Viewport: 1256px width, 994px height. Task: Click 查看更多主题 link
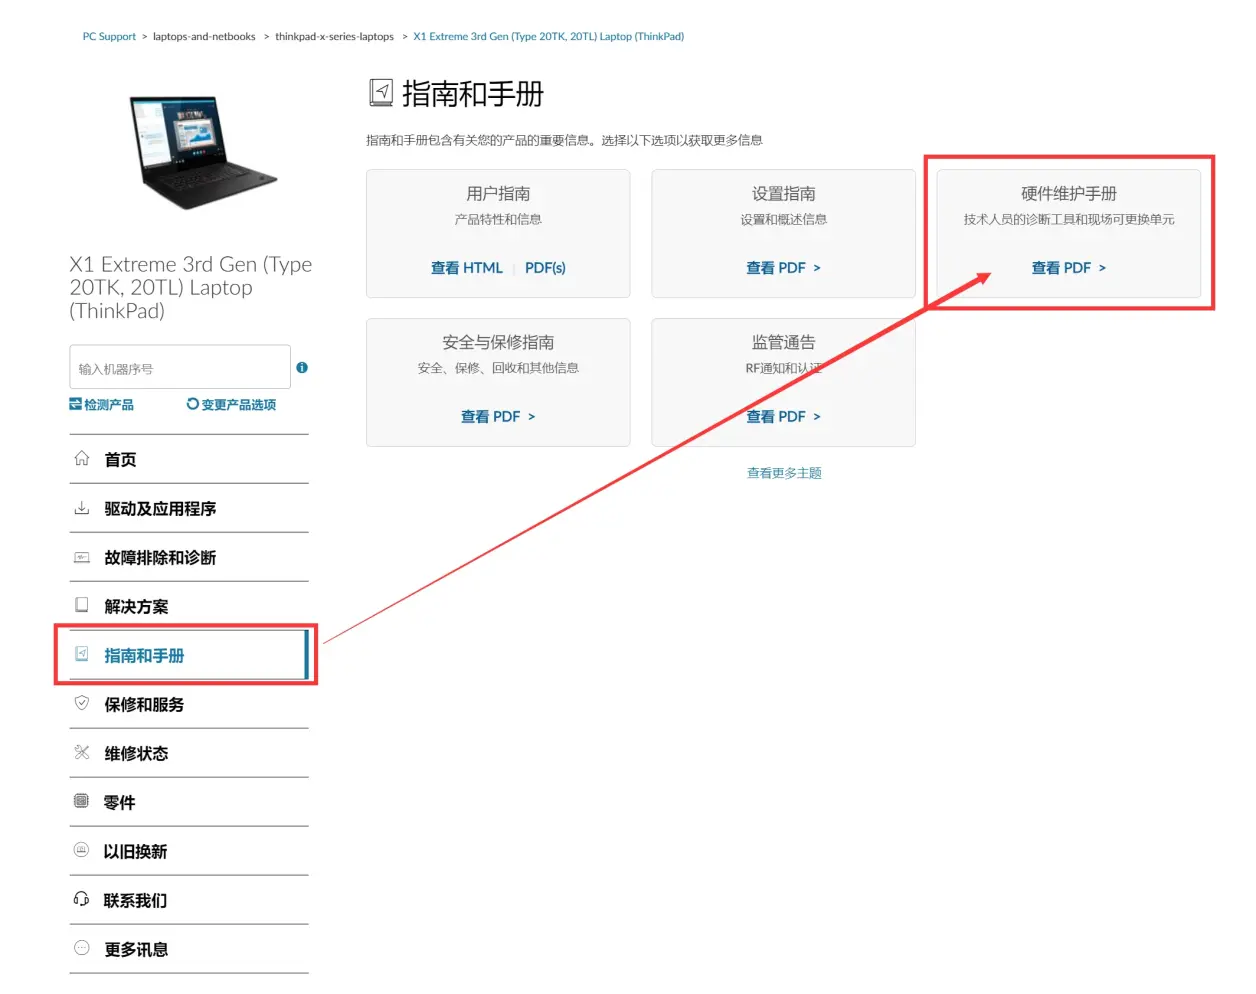[784, 473]
